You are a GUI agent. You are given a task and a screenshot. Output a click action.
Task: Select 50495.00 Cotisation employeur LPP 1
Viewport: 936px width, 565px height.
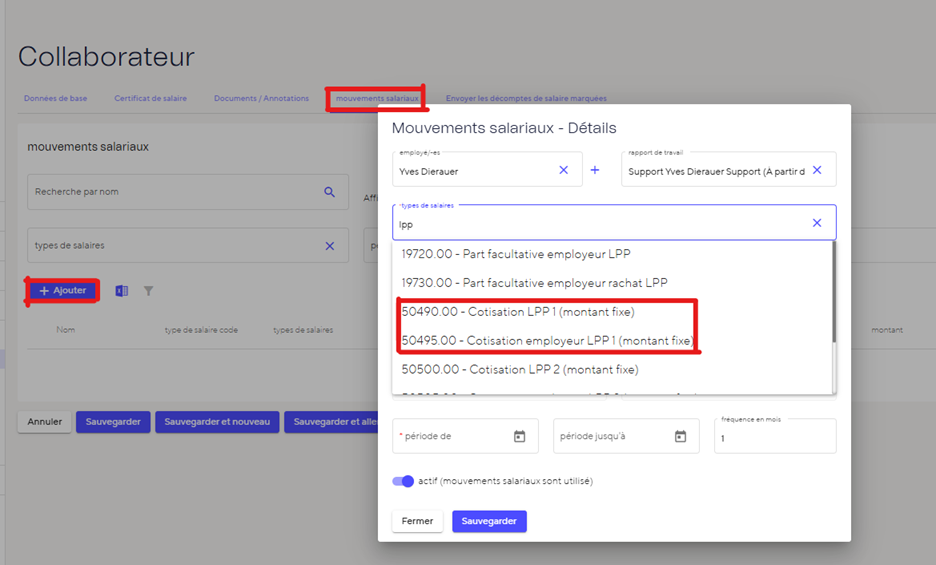click(x=547, y=341)
